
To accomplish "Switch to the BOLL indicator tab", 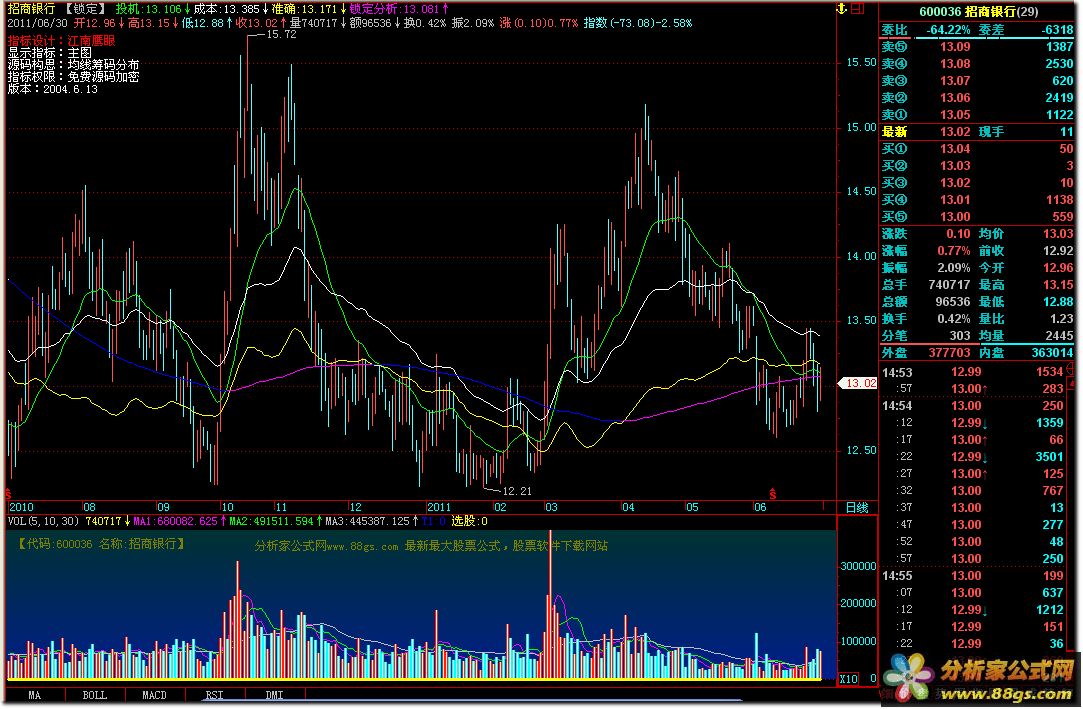I will [95, 695].
